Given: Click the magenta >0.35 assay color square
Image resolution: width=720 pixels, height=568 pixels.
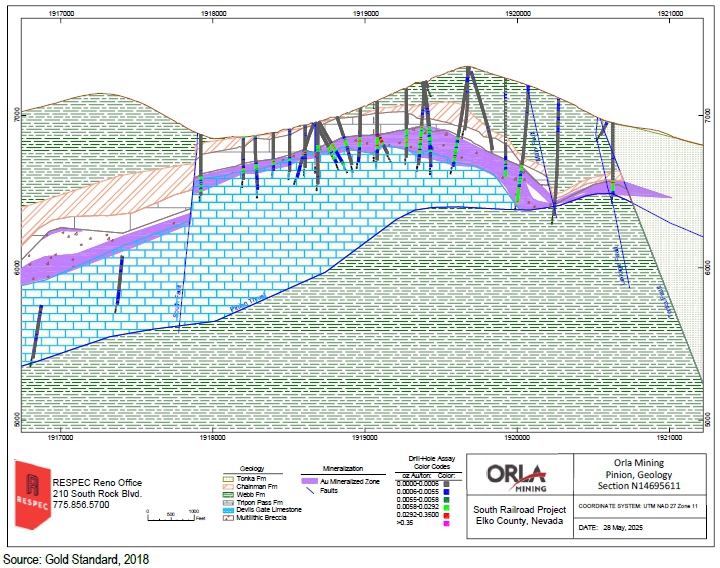Looking at the screenshot, I should (444, 521).
